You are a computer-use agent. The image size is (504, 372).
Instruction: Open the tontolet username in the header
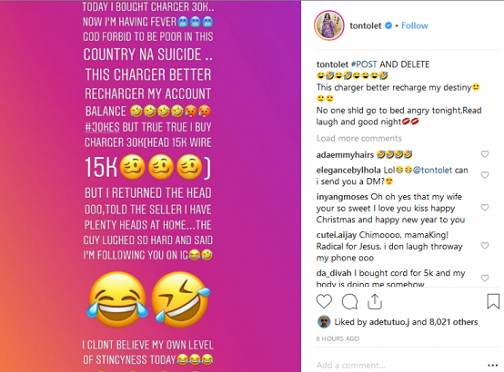pyautogui.click(x=365, y=26)
